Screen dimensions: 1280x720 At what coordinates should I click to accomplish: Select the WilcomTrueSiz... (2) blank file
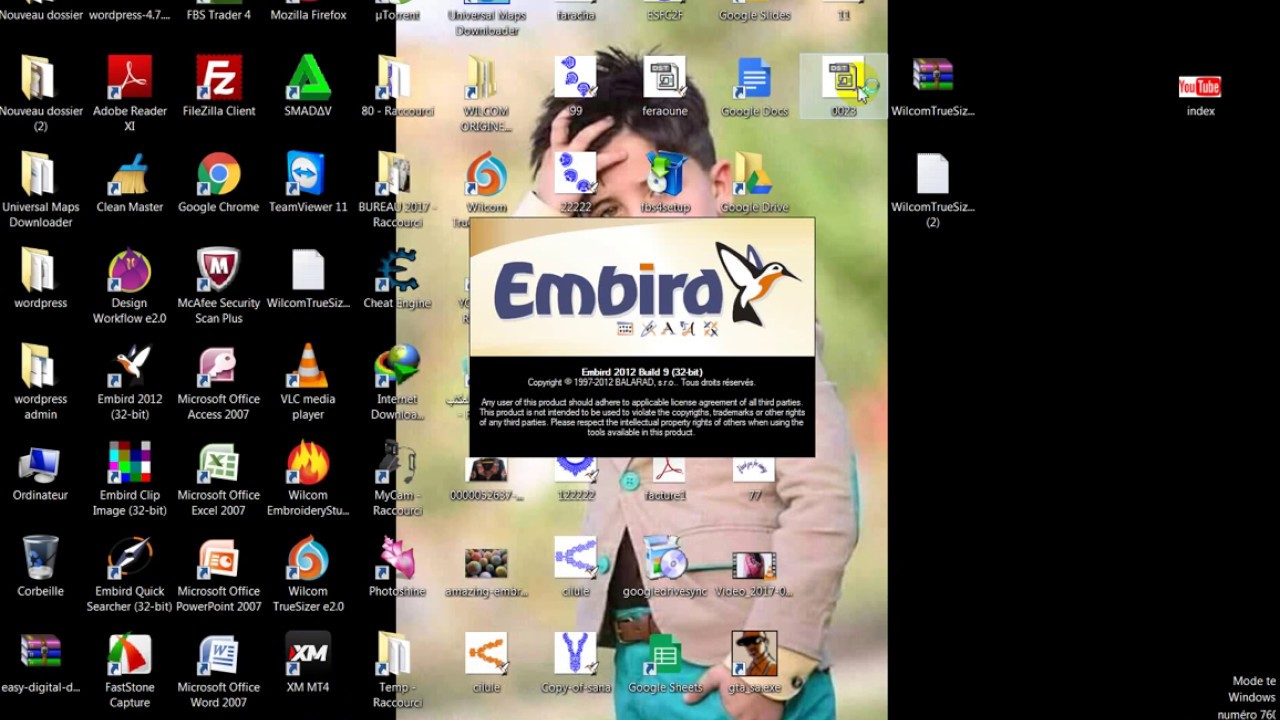(932, 191)
